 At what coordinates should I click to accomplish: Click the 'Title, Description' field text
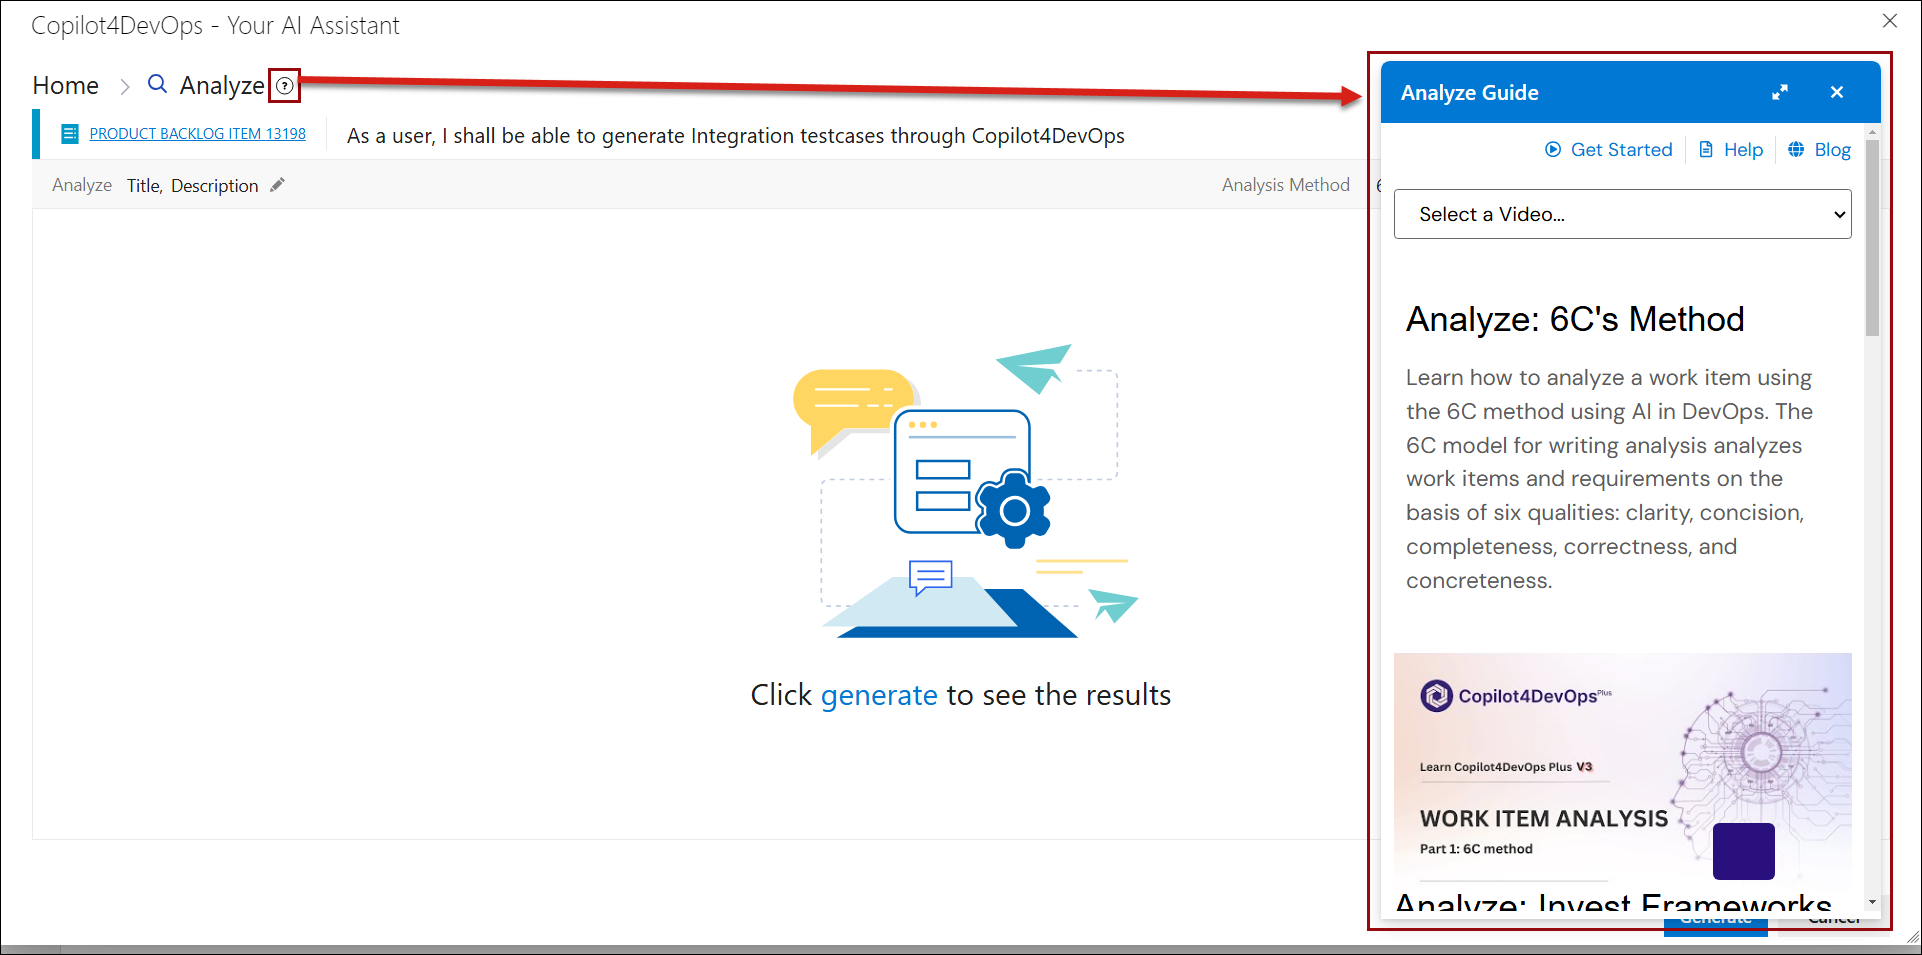(192, 186)
